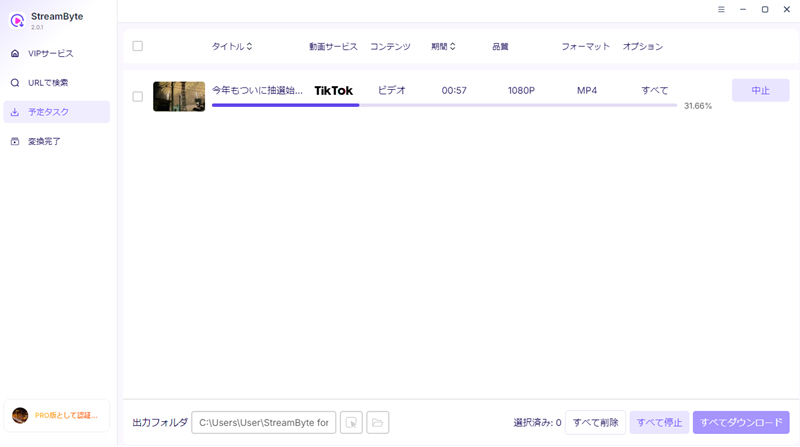
Task: Open the hamburger menu in title bar
Action: pos(721,9)
